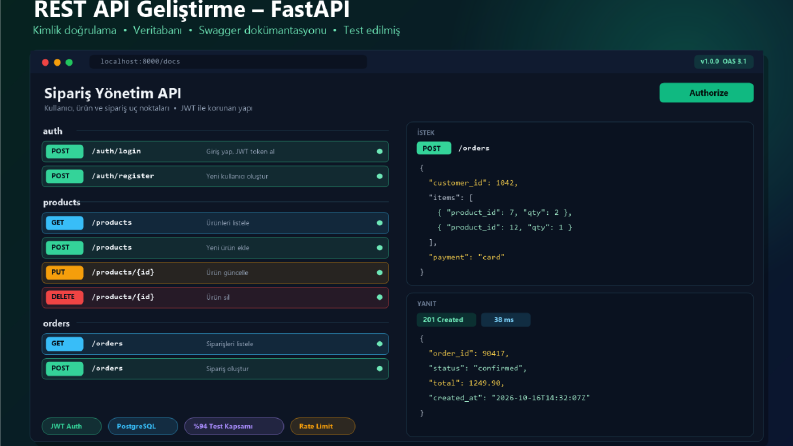Image resolution: width=793 pixels, height=446 pixels.
Task: Click the green dot on the /auth/register row
Action: (379, 176)
